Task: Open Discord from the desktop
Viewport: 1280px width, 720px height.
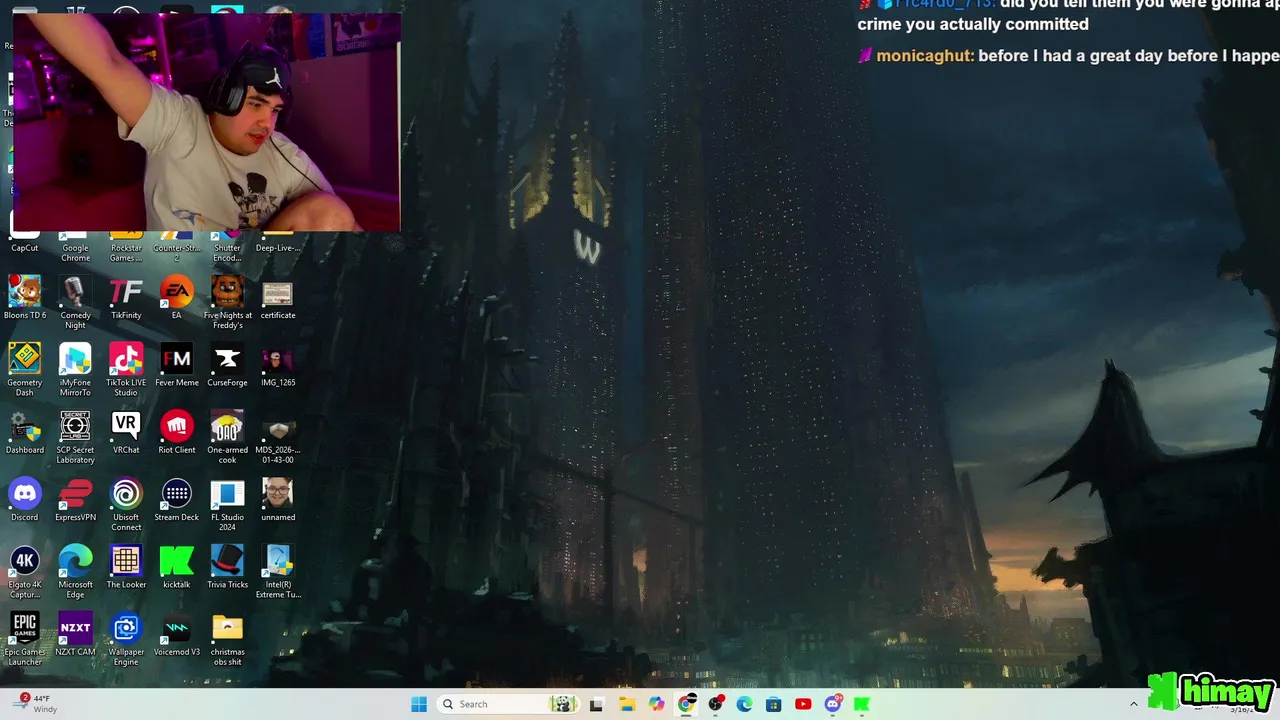Action: pyautogui.click(x=25, y=500)
